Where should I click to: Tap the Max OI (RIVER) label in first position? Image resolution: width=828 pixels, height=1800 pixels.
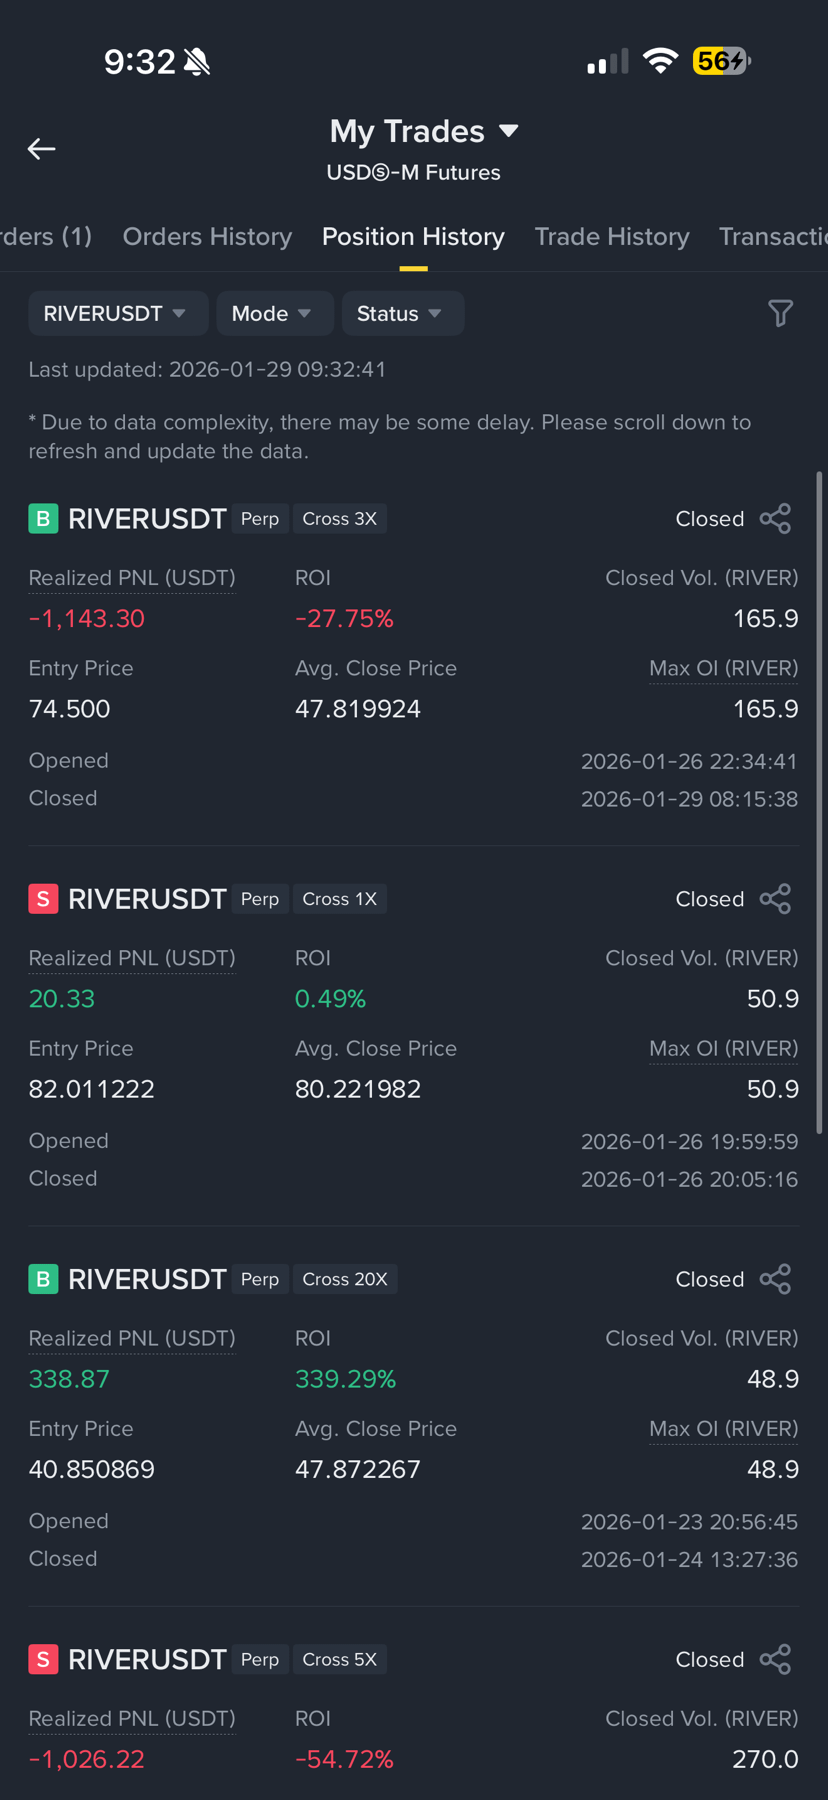point(723,668)
